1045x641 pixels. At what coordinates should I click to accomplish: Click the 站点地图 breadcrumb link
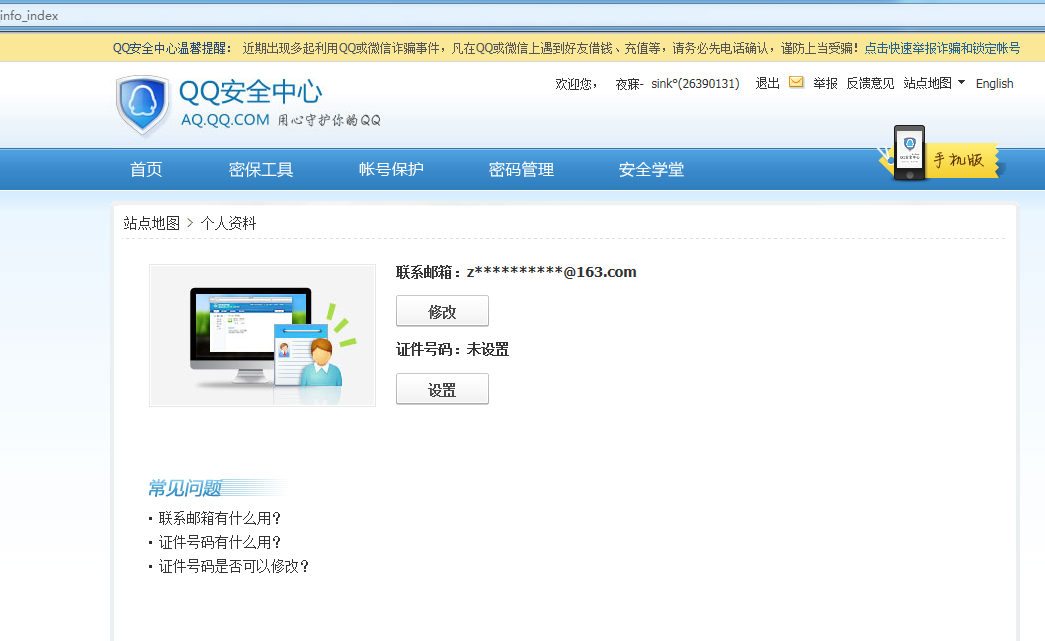point(152,223)
